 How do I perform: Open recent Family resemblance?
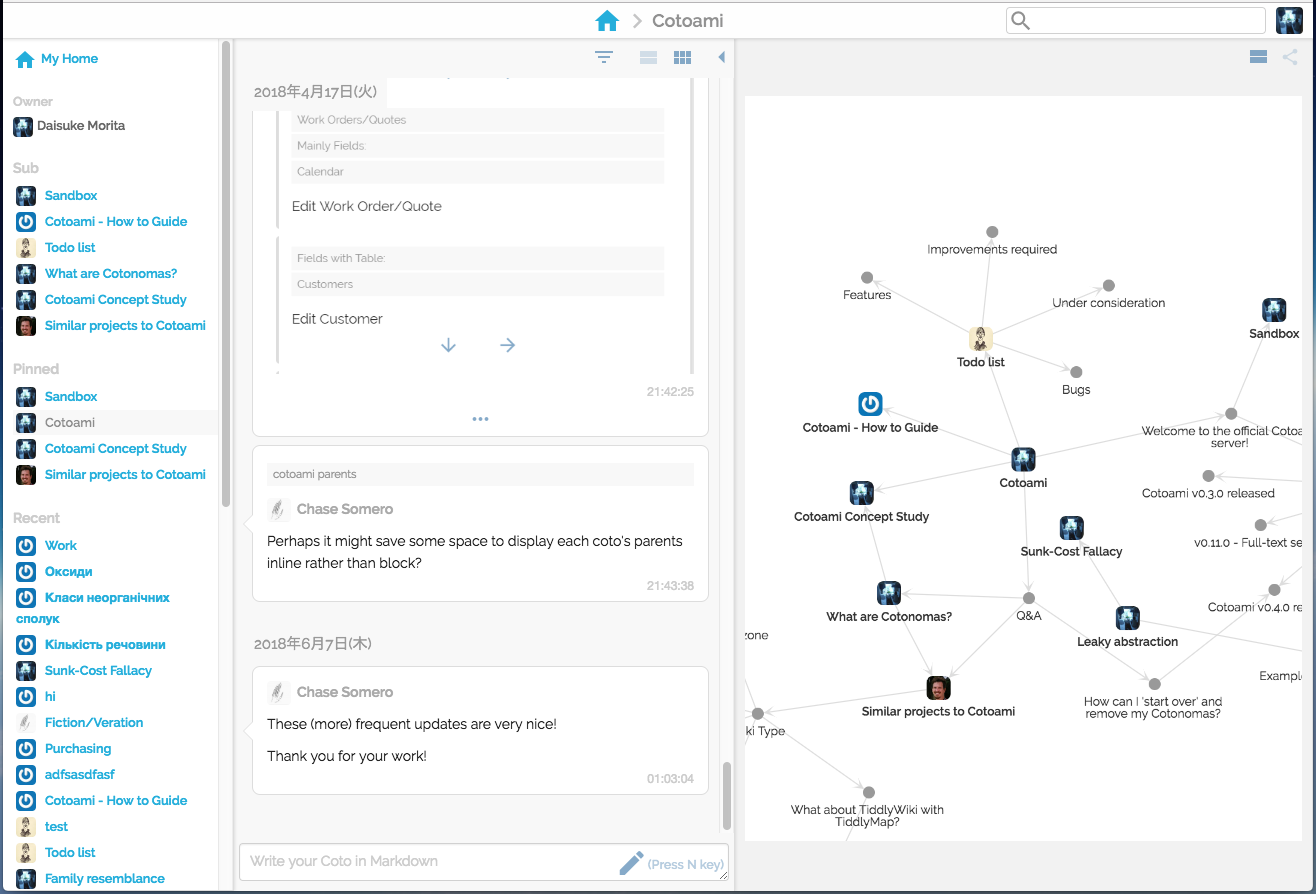click(105, 879)
